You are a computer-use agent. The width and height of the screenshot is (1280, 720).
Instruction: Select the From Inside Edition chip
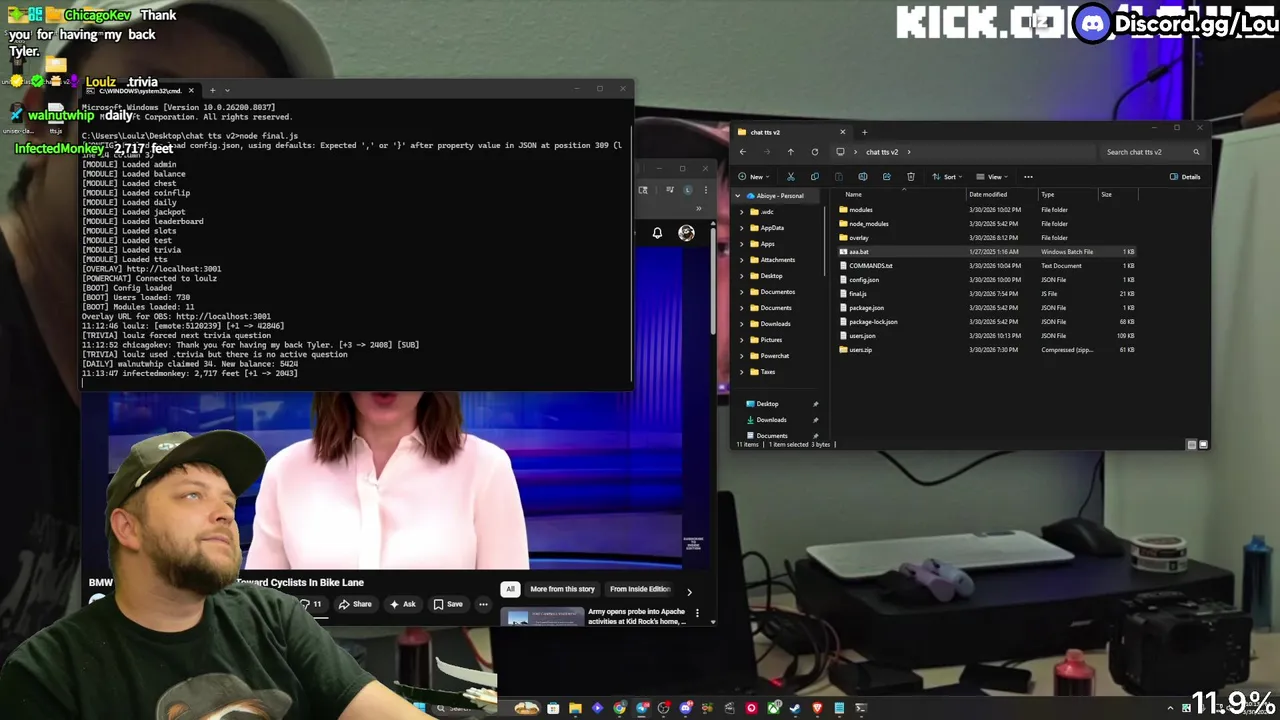coord(640,589)
